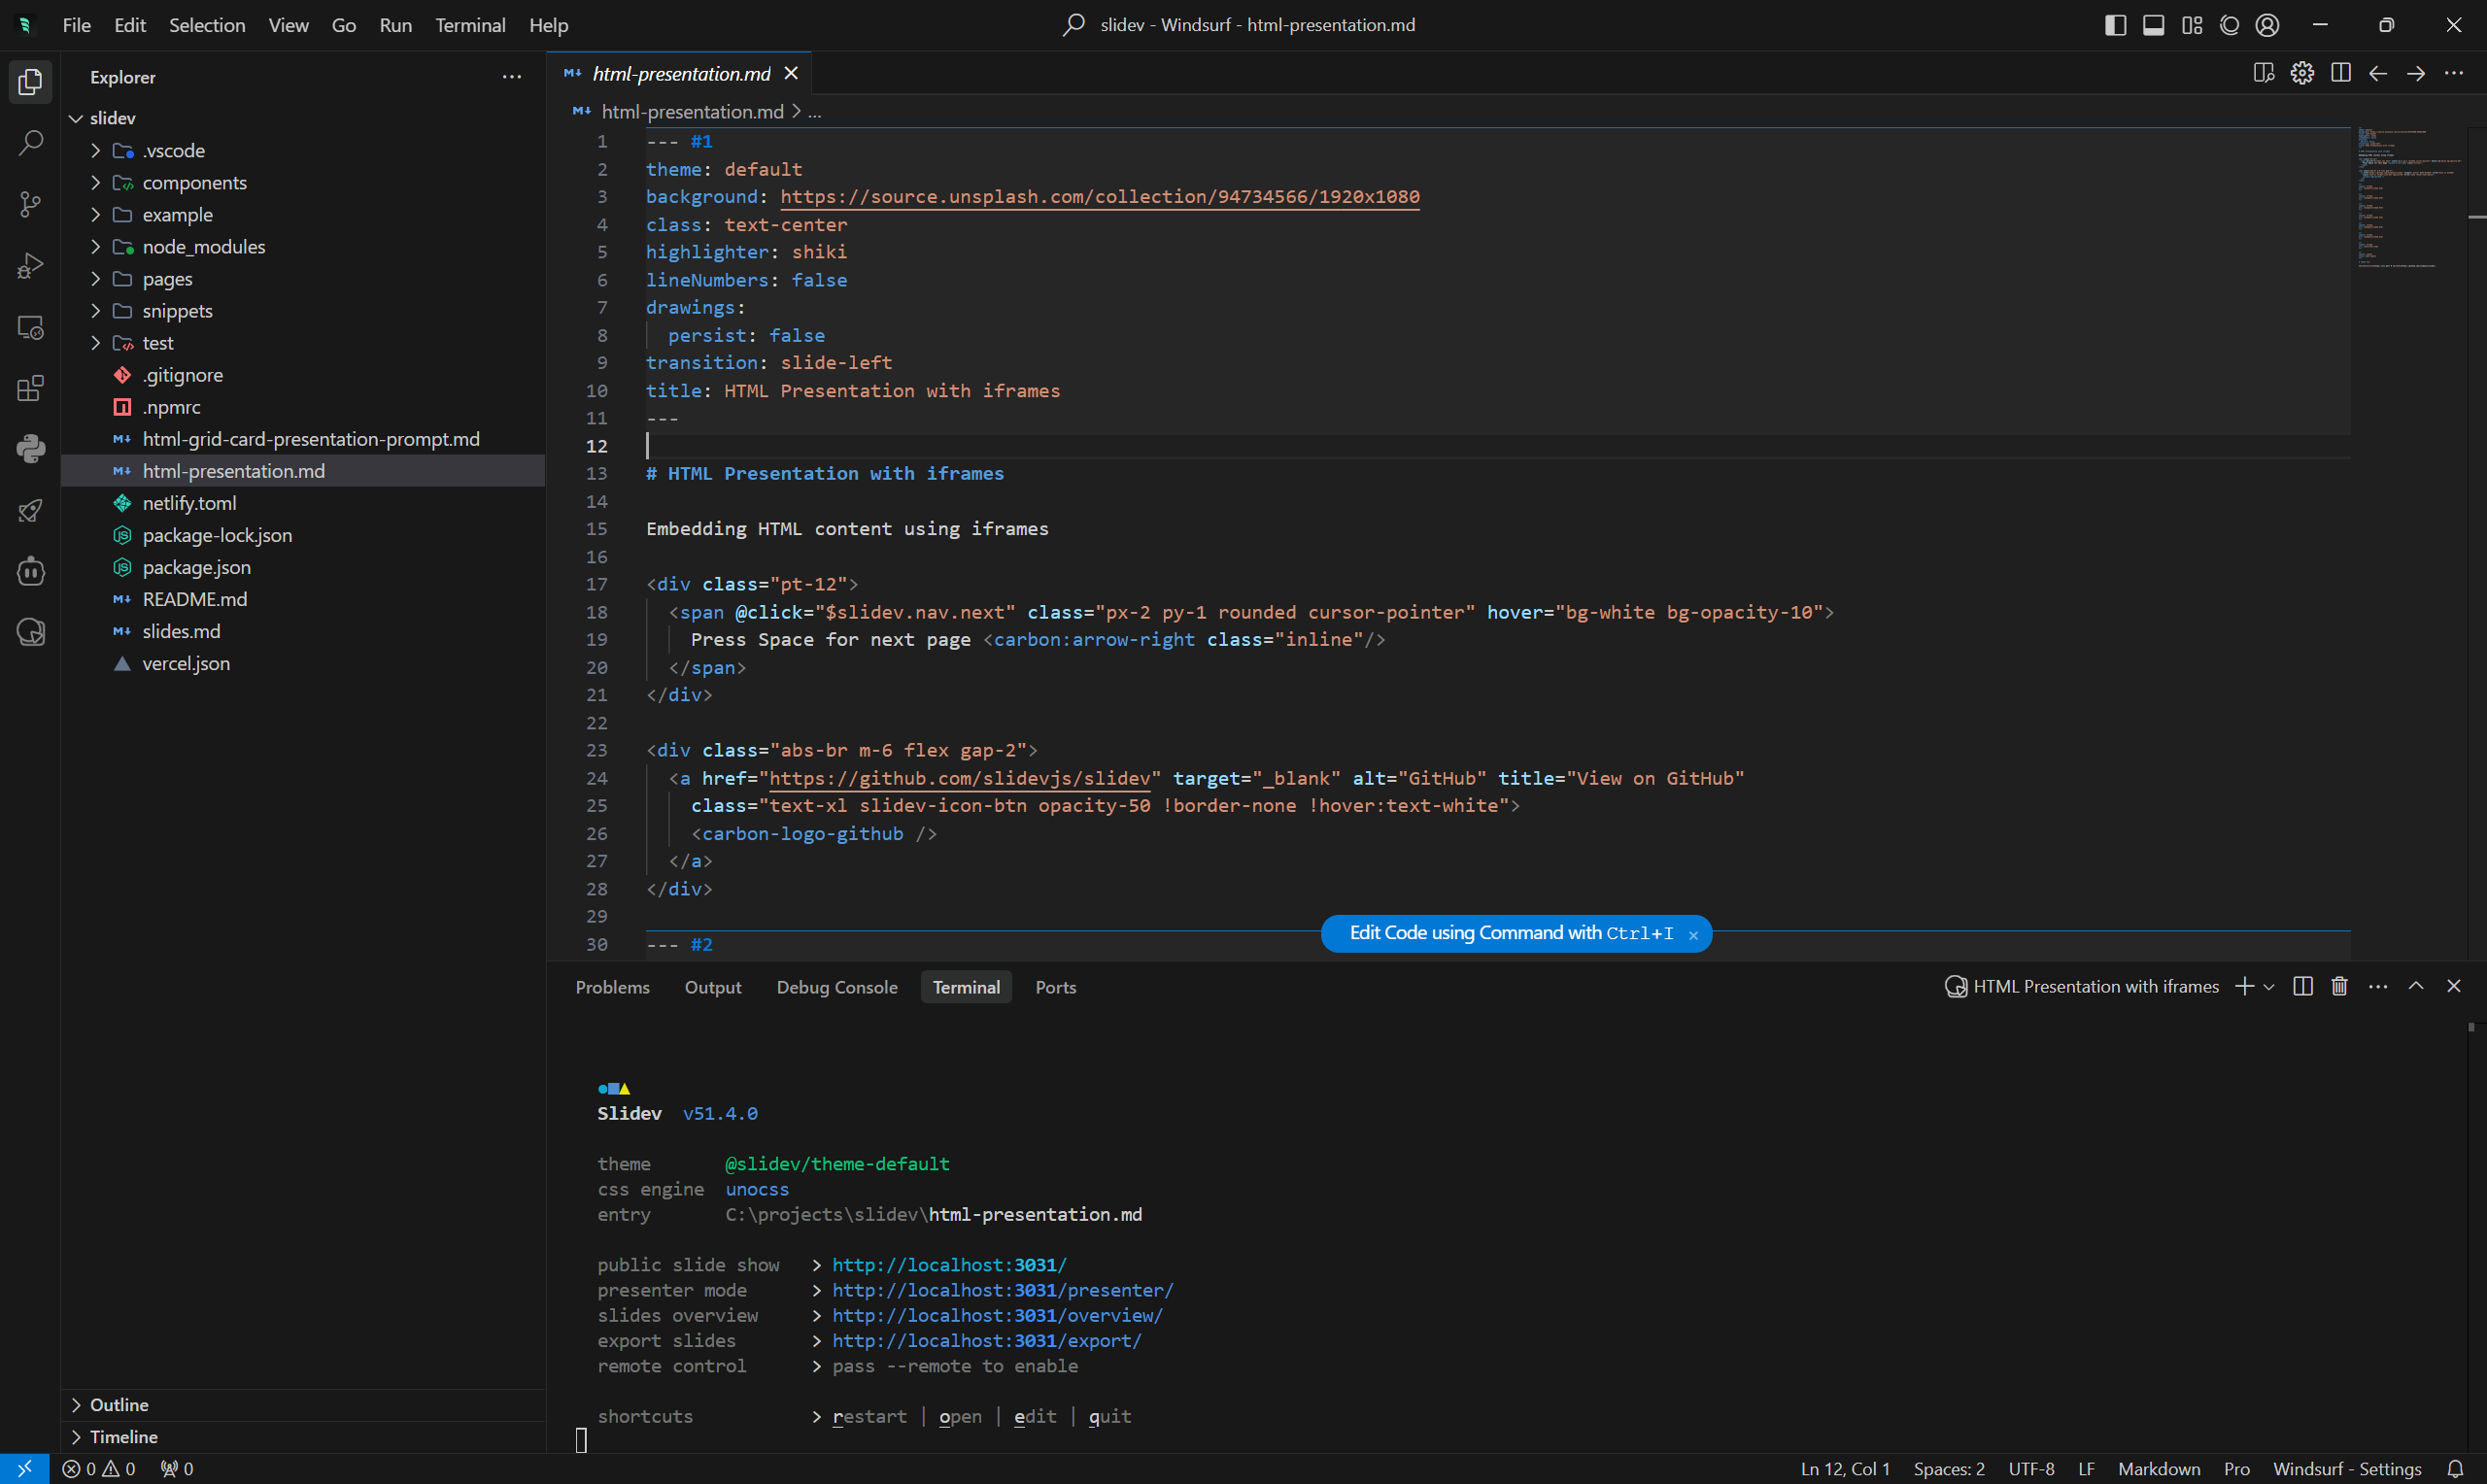Open the Source Control view
2487x1484 pixels.
(30, 205)
